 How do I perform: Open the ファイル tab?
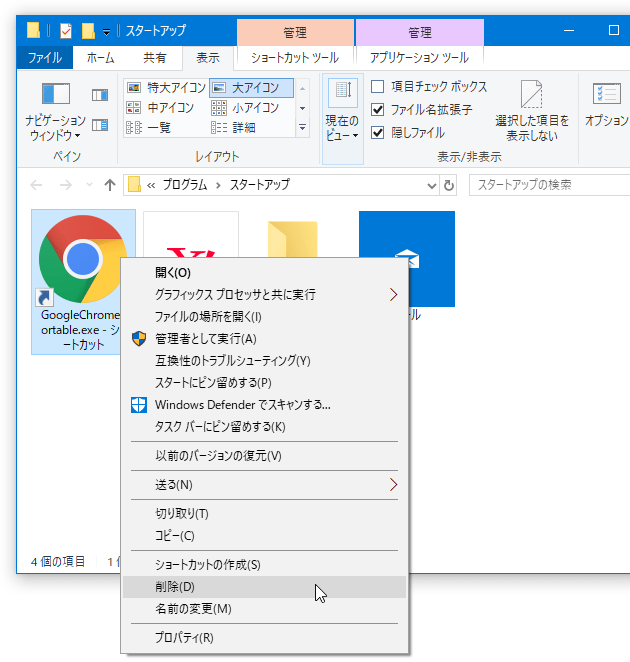45,57
